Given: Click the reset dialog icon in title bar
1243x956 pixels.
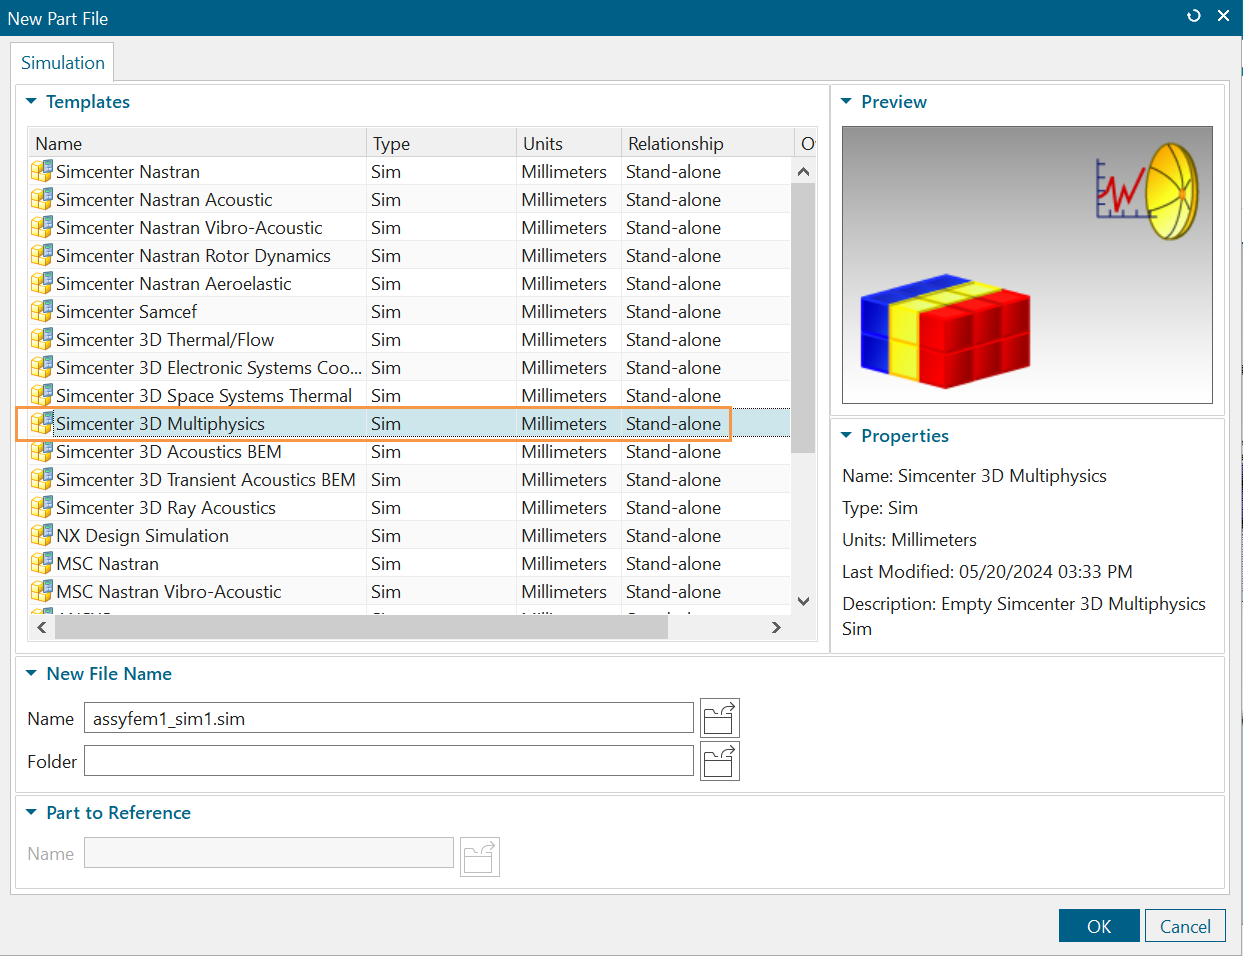Looking at the screenshot, I should click(1193, 16).
